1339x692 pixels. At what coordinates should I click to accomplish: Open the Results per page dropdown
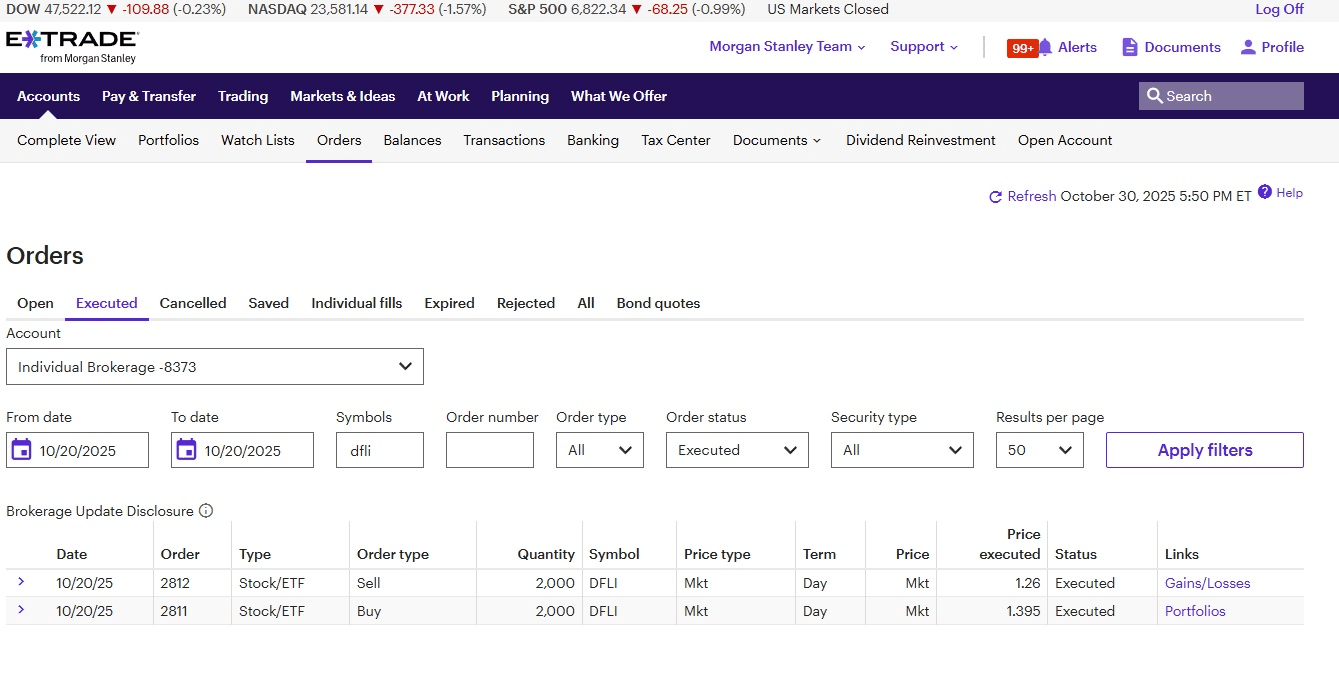1039,450
